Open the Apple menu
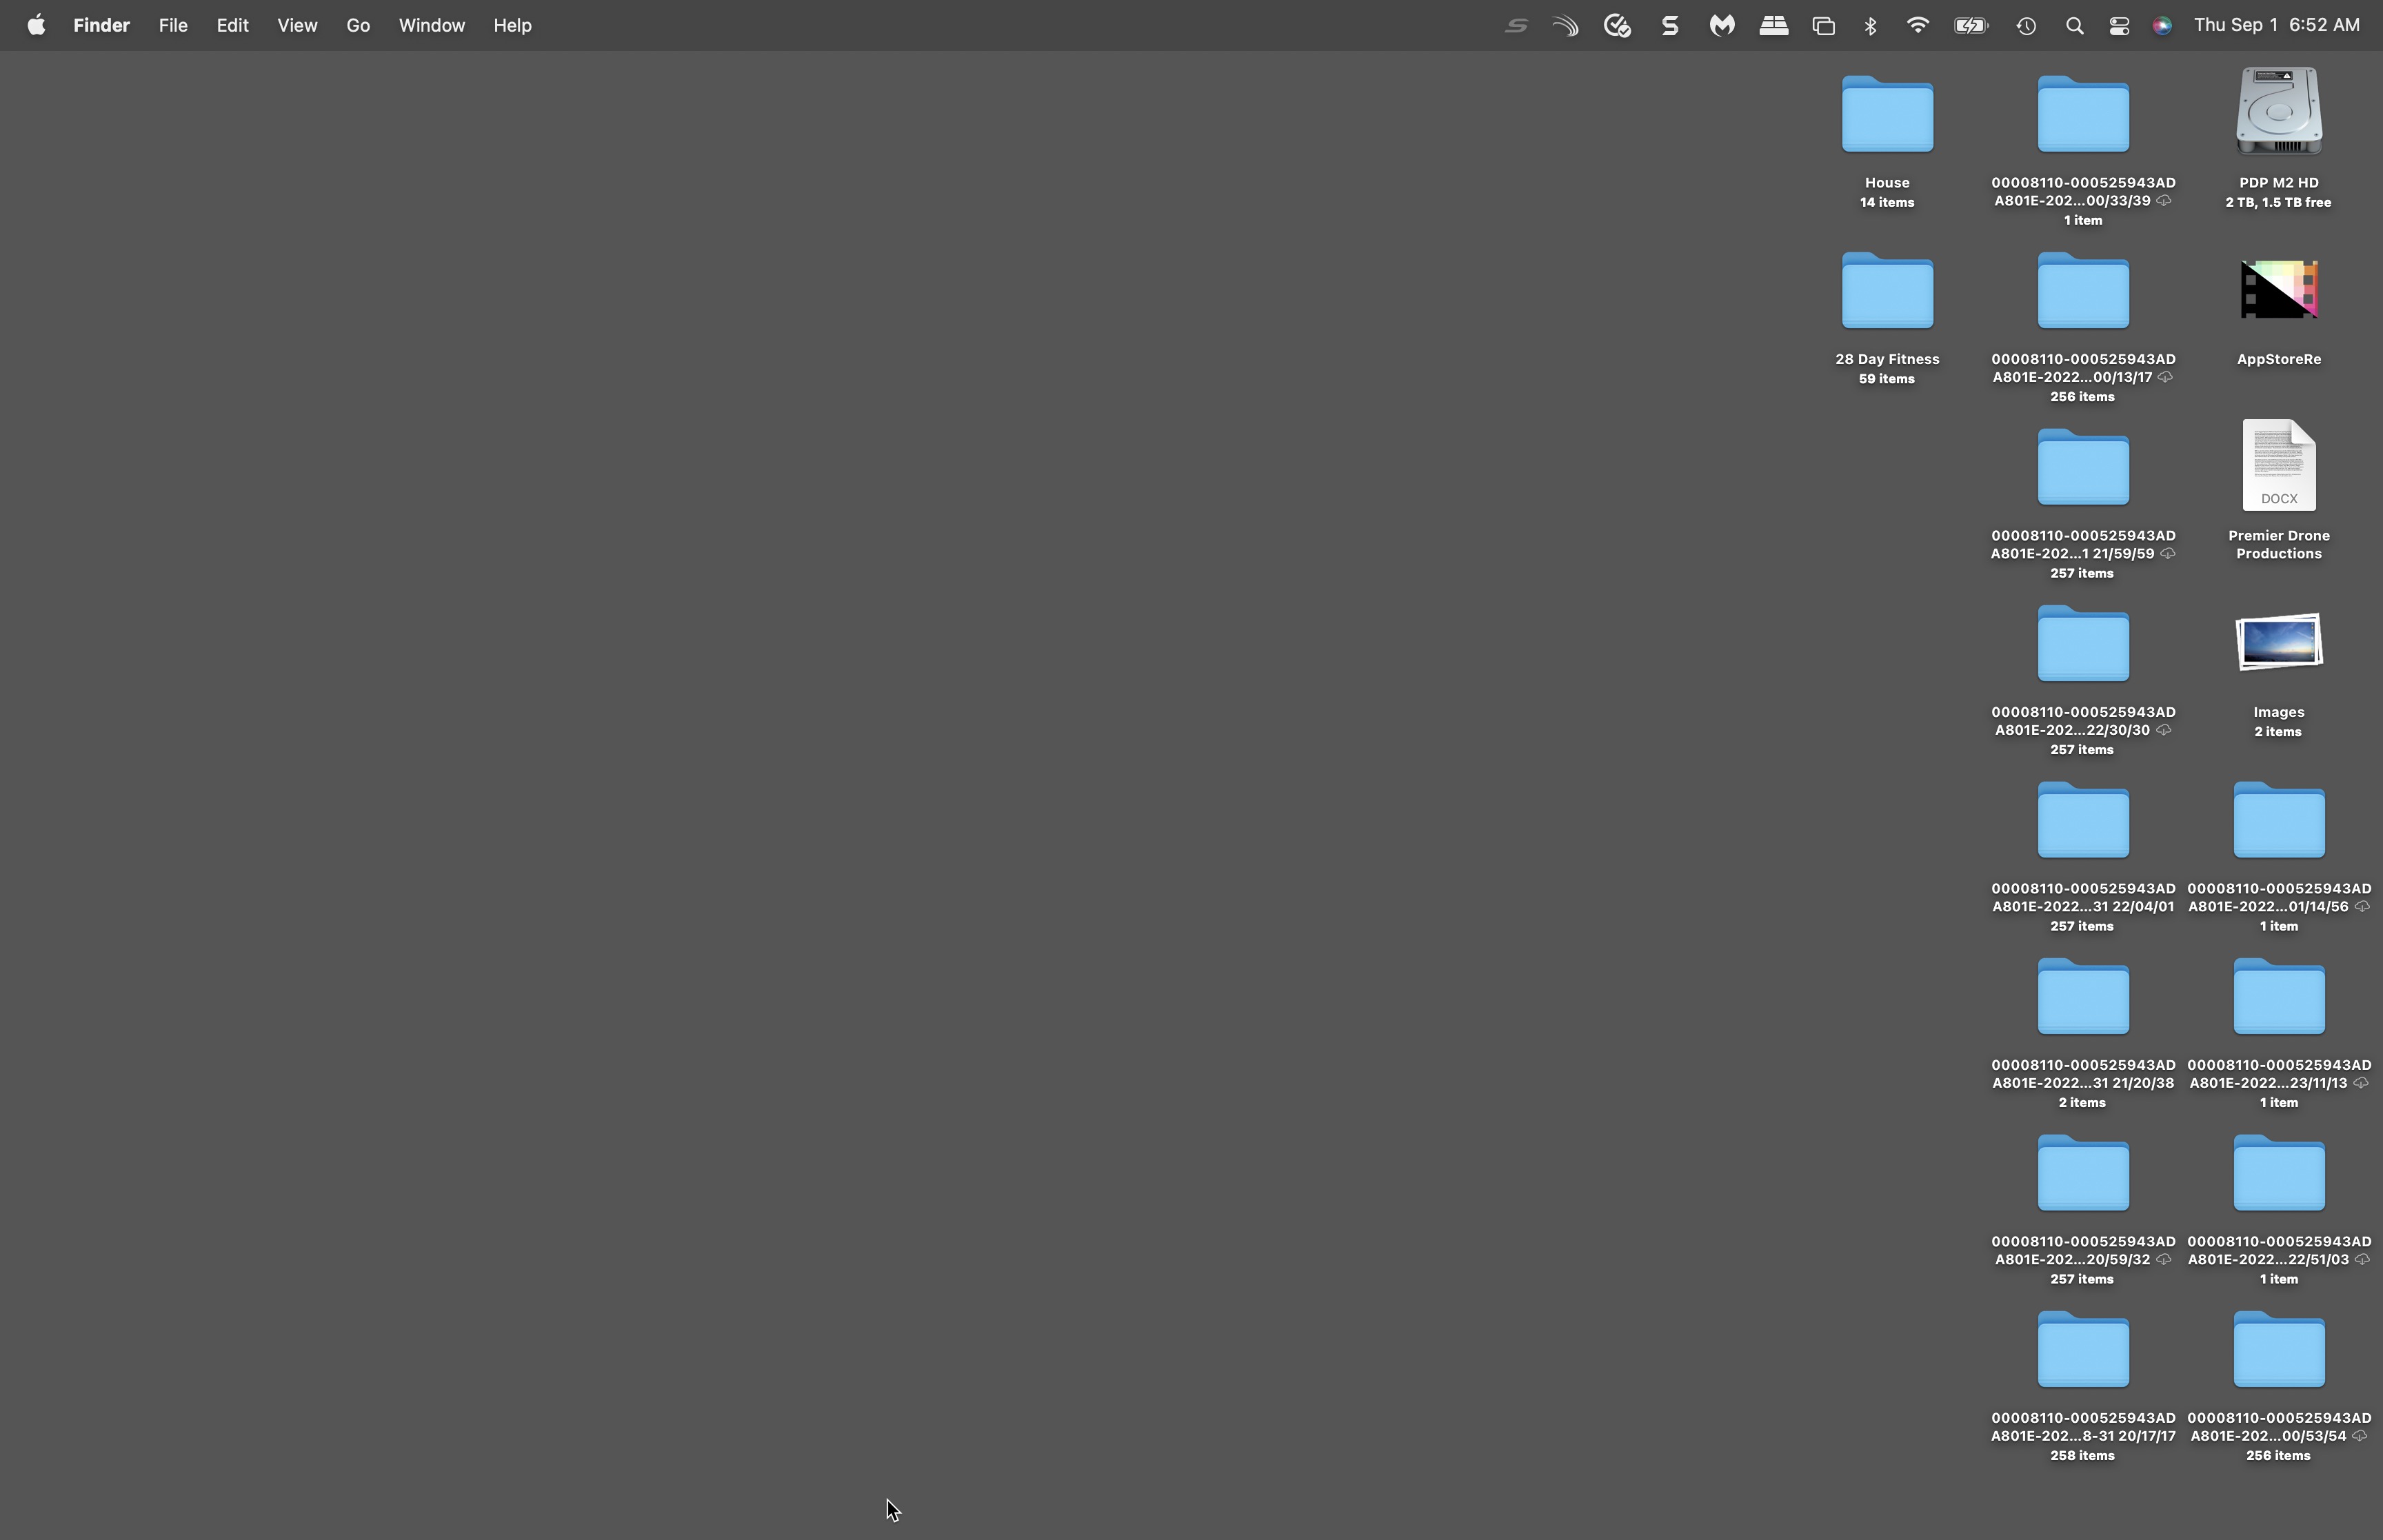Screen dimensions: 2383x1540 point(36,25)
